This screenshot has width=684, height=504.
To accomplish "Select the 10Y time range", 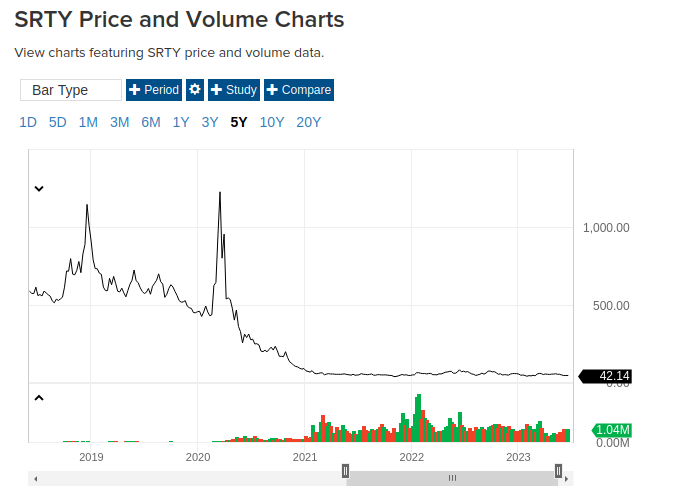I will 272,123.
